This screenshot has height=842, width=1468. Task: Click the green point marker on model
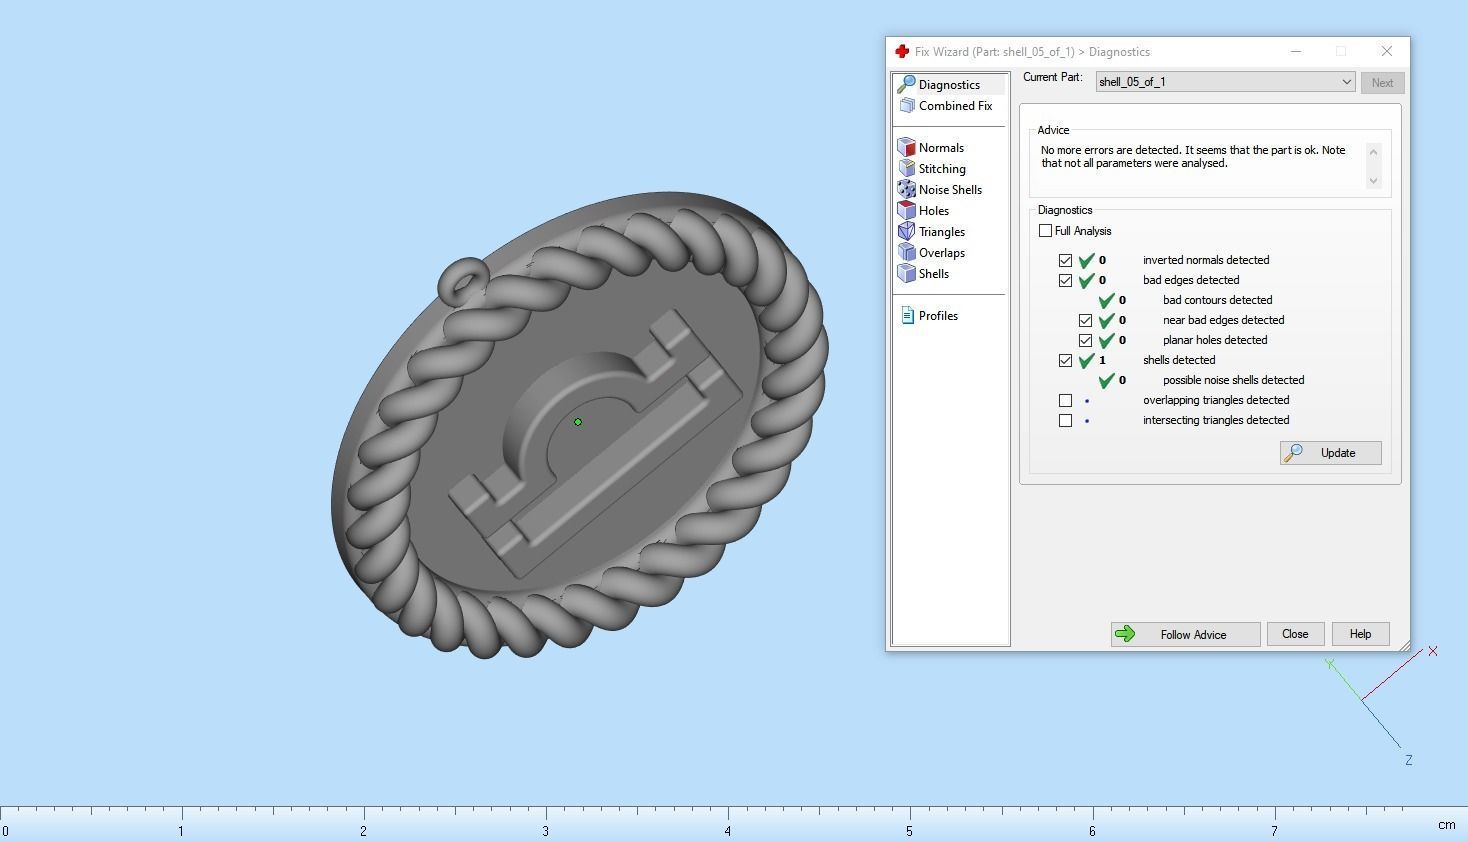point(578,422)
